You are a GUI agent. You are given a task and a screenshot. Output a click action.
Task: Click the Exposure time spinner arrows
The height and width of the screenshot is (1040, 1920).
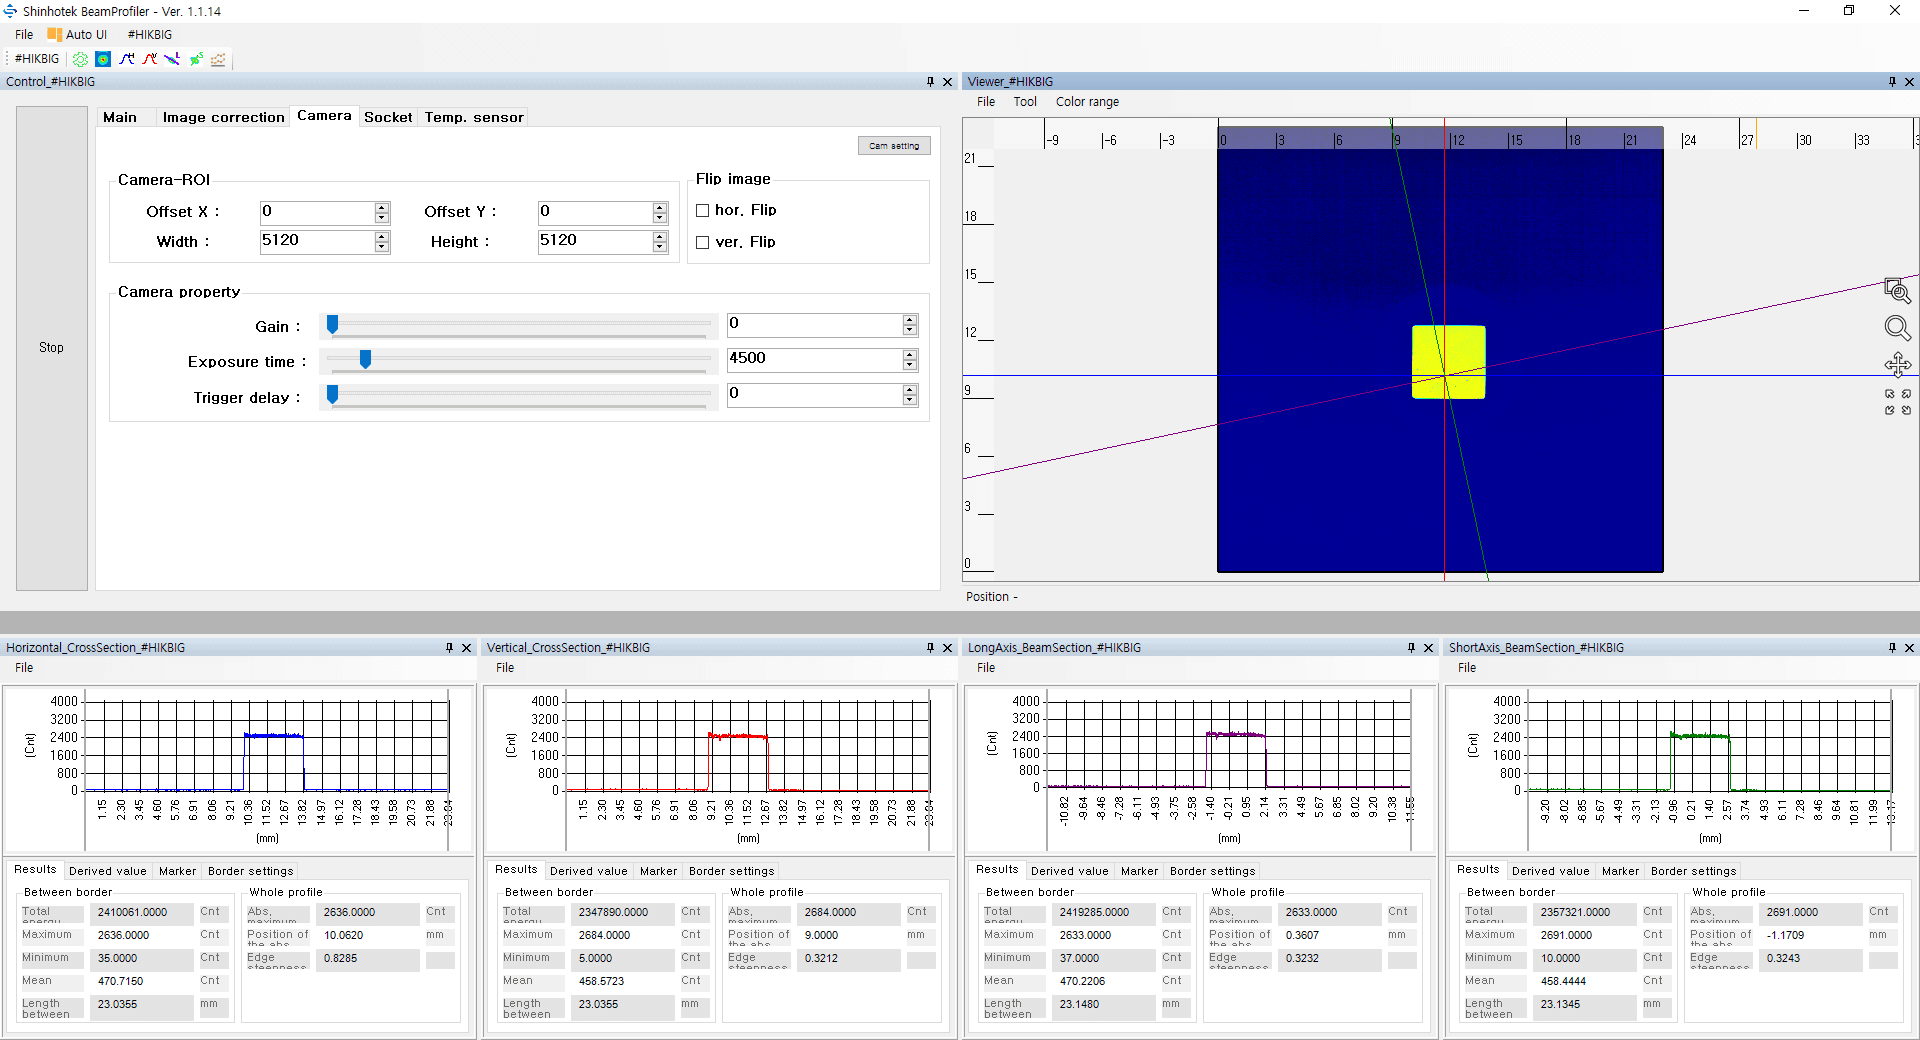[910, 360]
